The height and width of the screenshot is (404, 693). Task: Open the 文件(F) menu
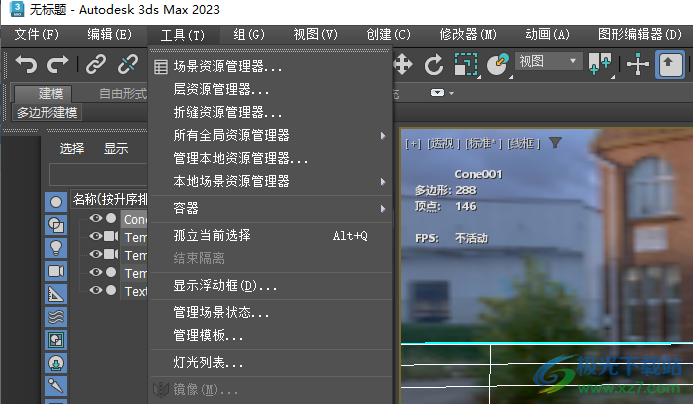[36, 34]
